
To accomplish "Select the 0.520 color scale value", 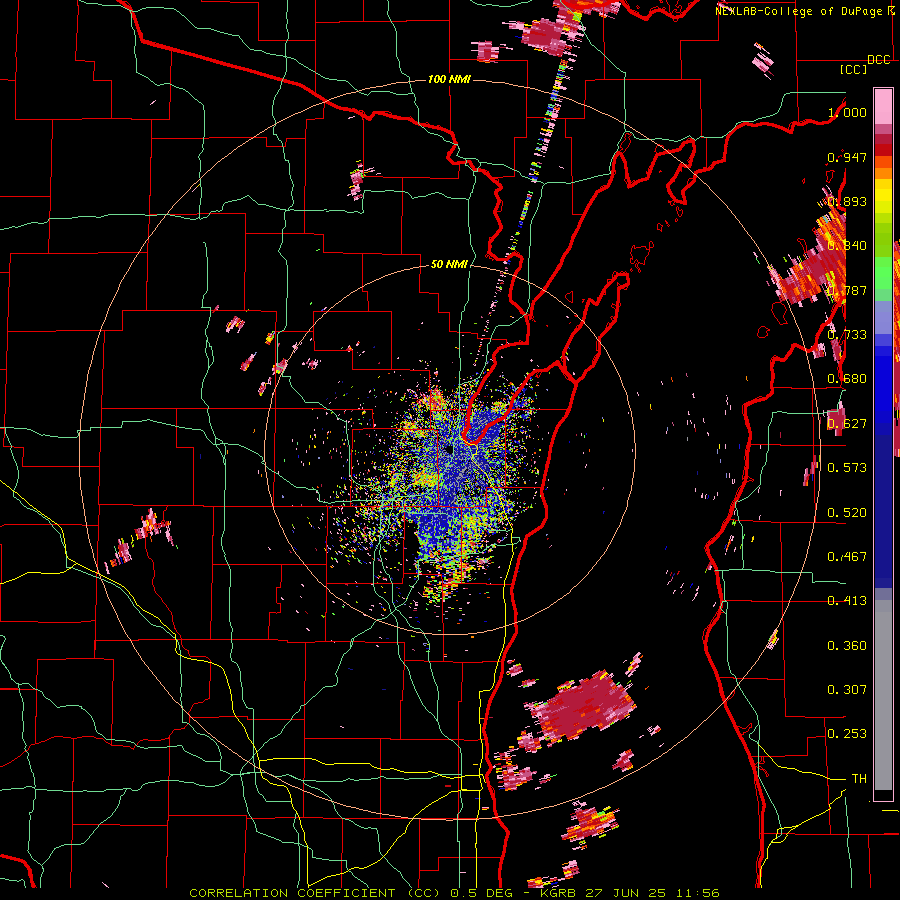I will 847,513.
